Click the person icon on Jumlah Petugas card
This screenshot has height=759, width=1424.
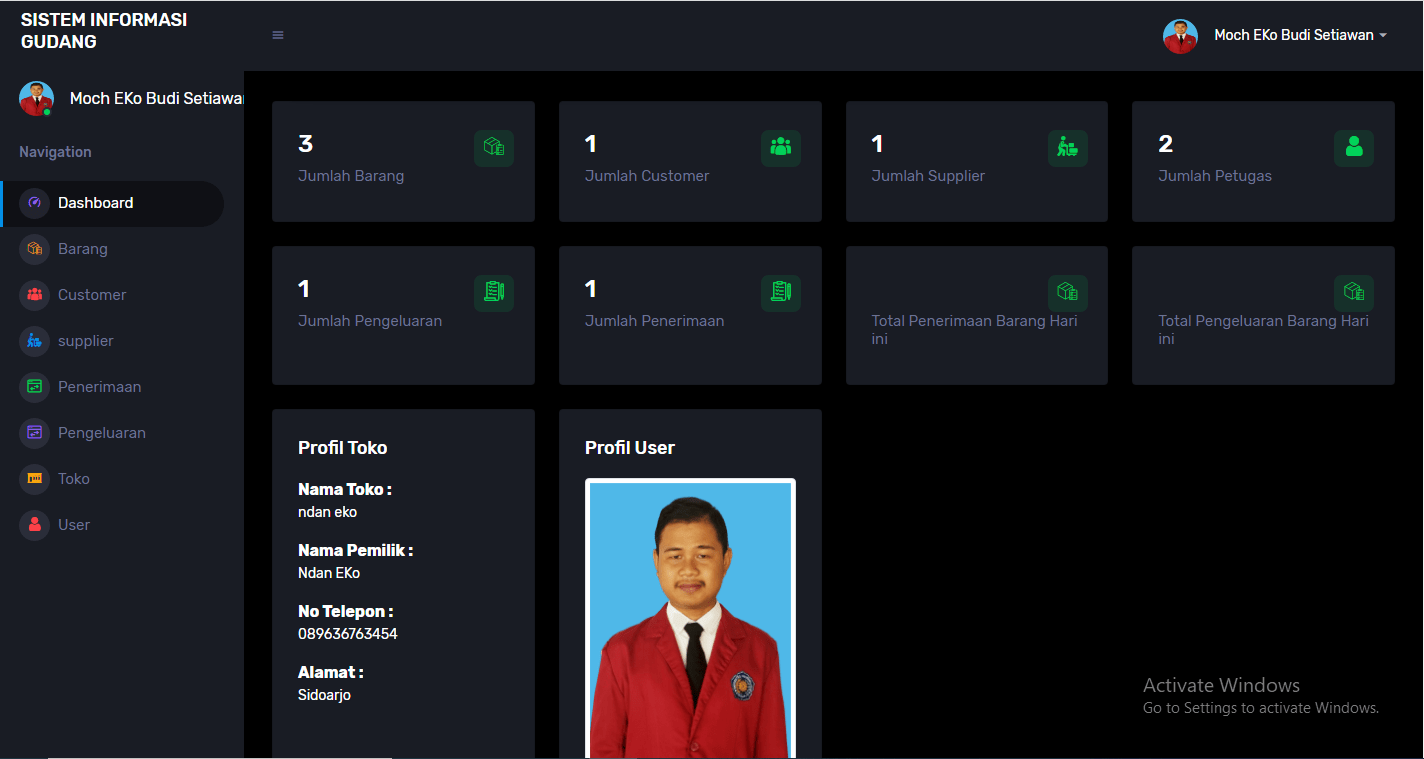[x=1354, y=148]
